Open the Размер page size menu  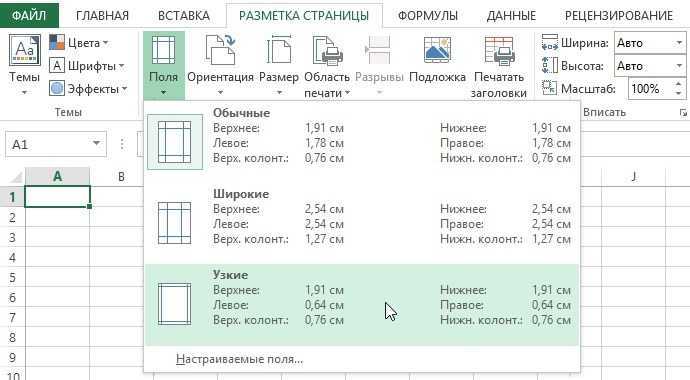pyautogui.click(x=279, y=65)
